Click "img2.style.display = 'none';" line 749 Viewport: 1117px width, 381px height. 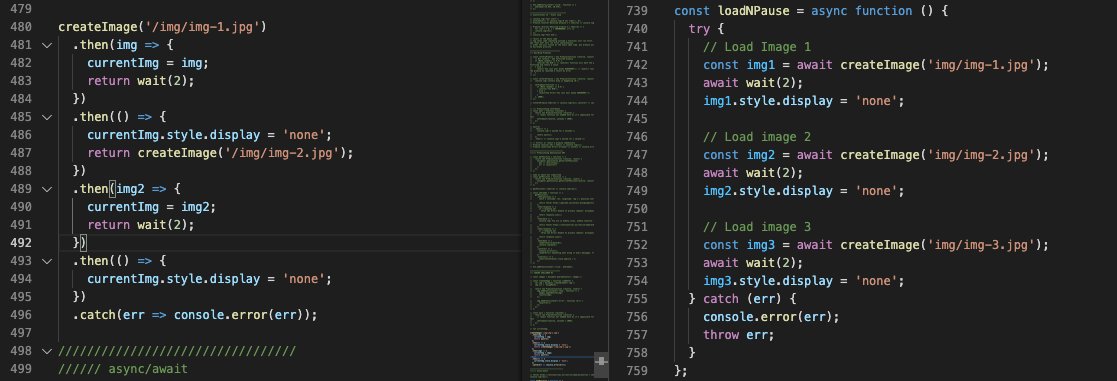tap(804, 191)
